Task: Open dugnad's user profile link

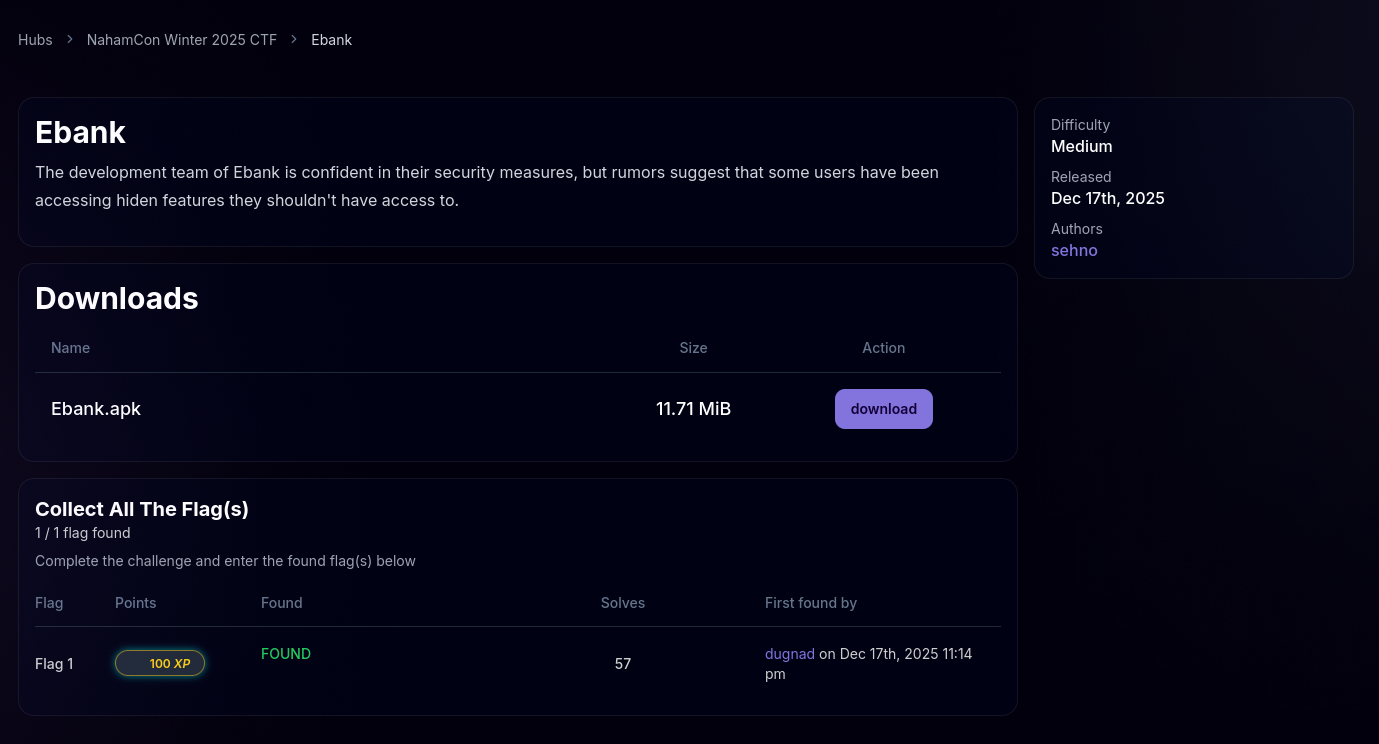Action: point(790,654)
